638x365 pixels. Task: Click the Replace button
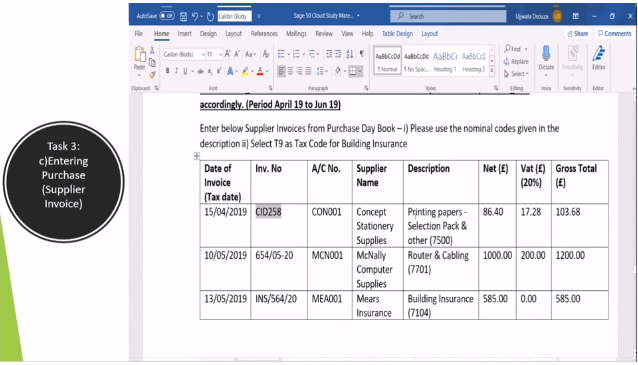pos(516,61)
